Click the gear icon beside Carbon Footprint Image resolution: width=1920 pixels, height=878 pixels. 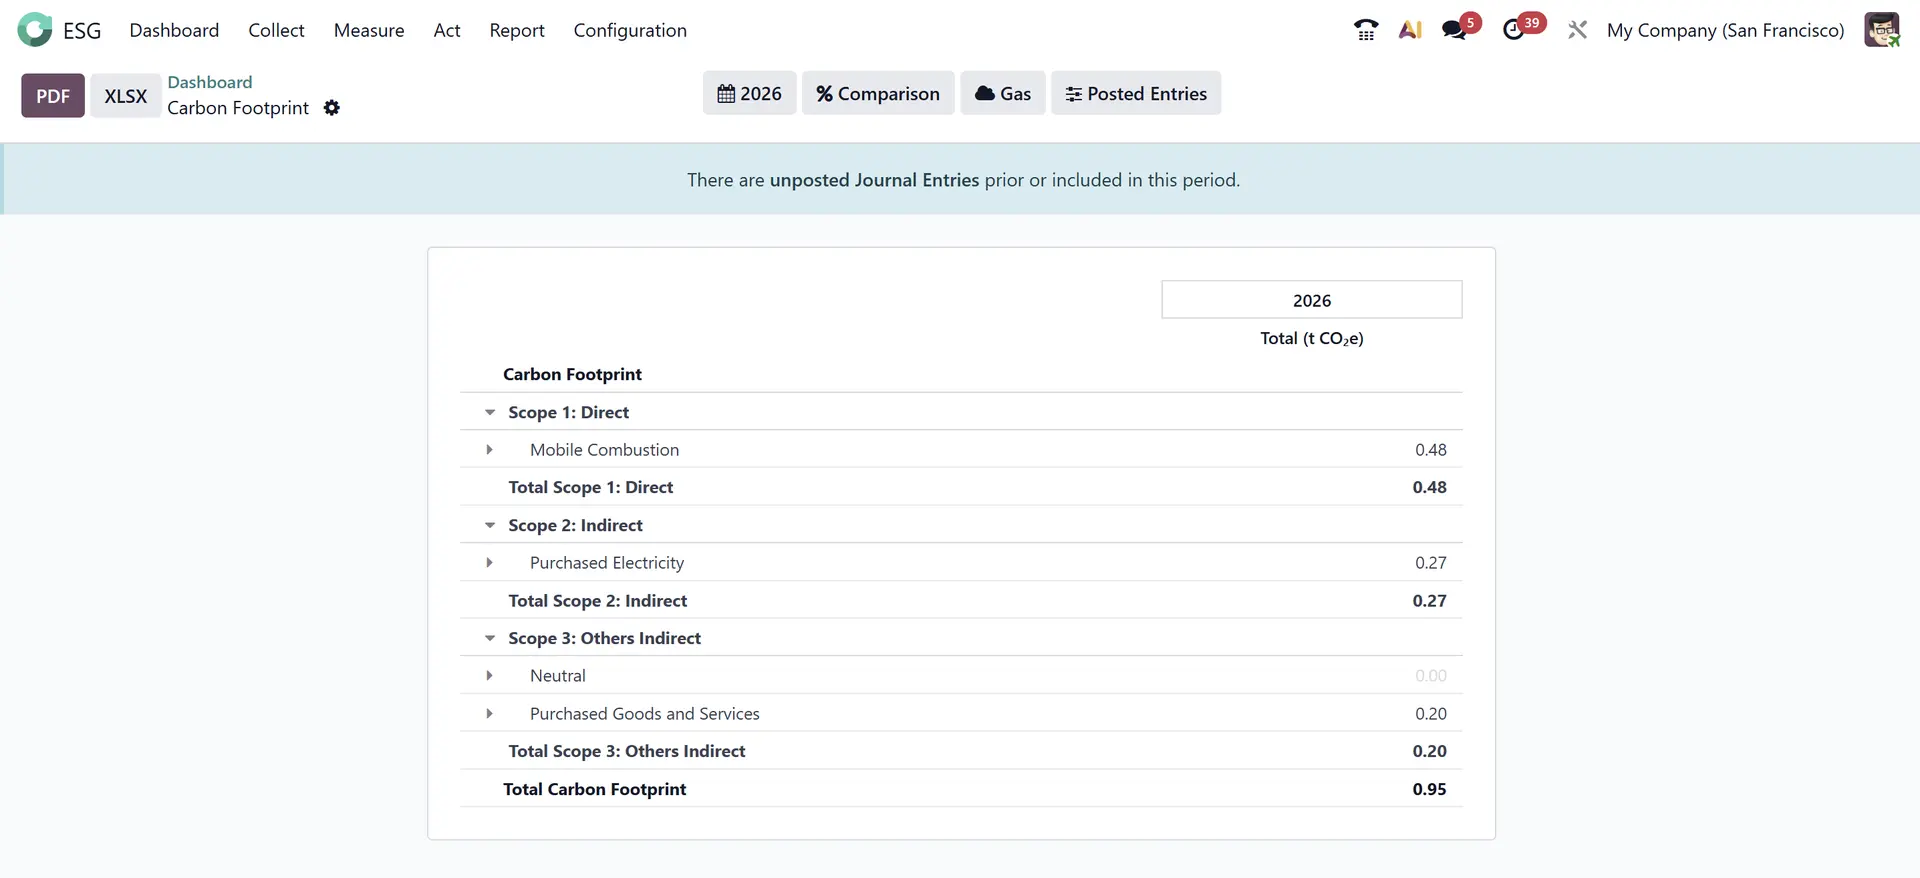(332, 108)
